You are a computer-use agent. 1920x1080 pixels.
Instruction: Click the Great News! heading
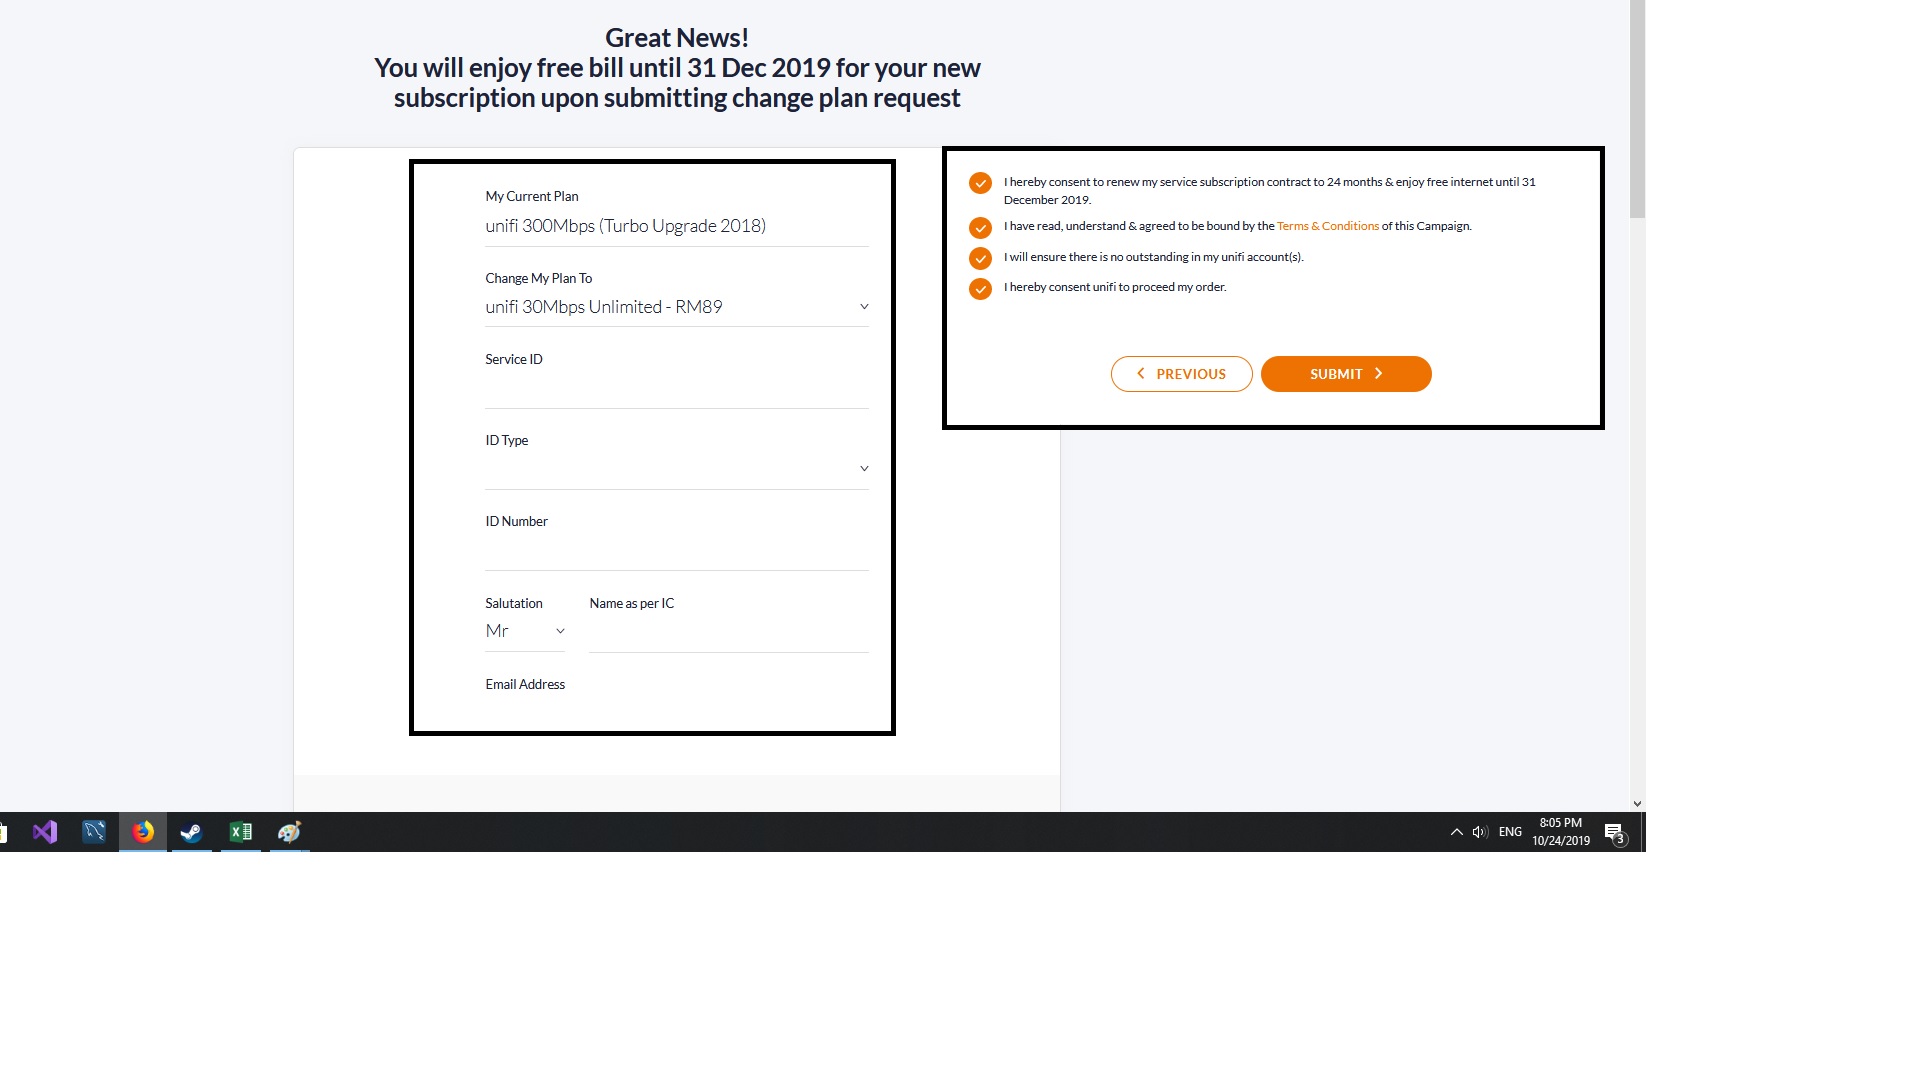click(x=677, y=38)
